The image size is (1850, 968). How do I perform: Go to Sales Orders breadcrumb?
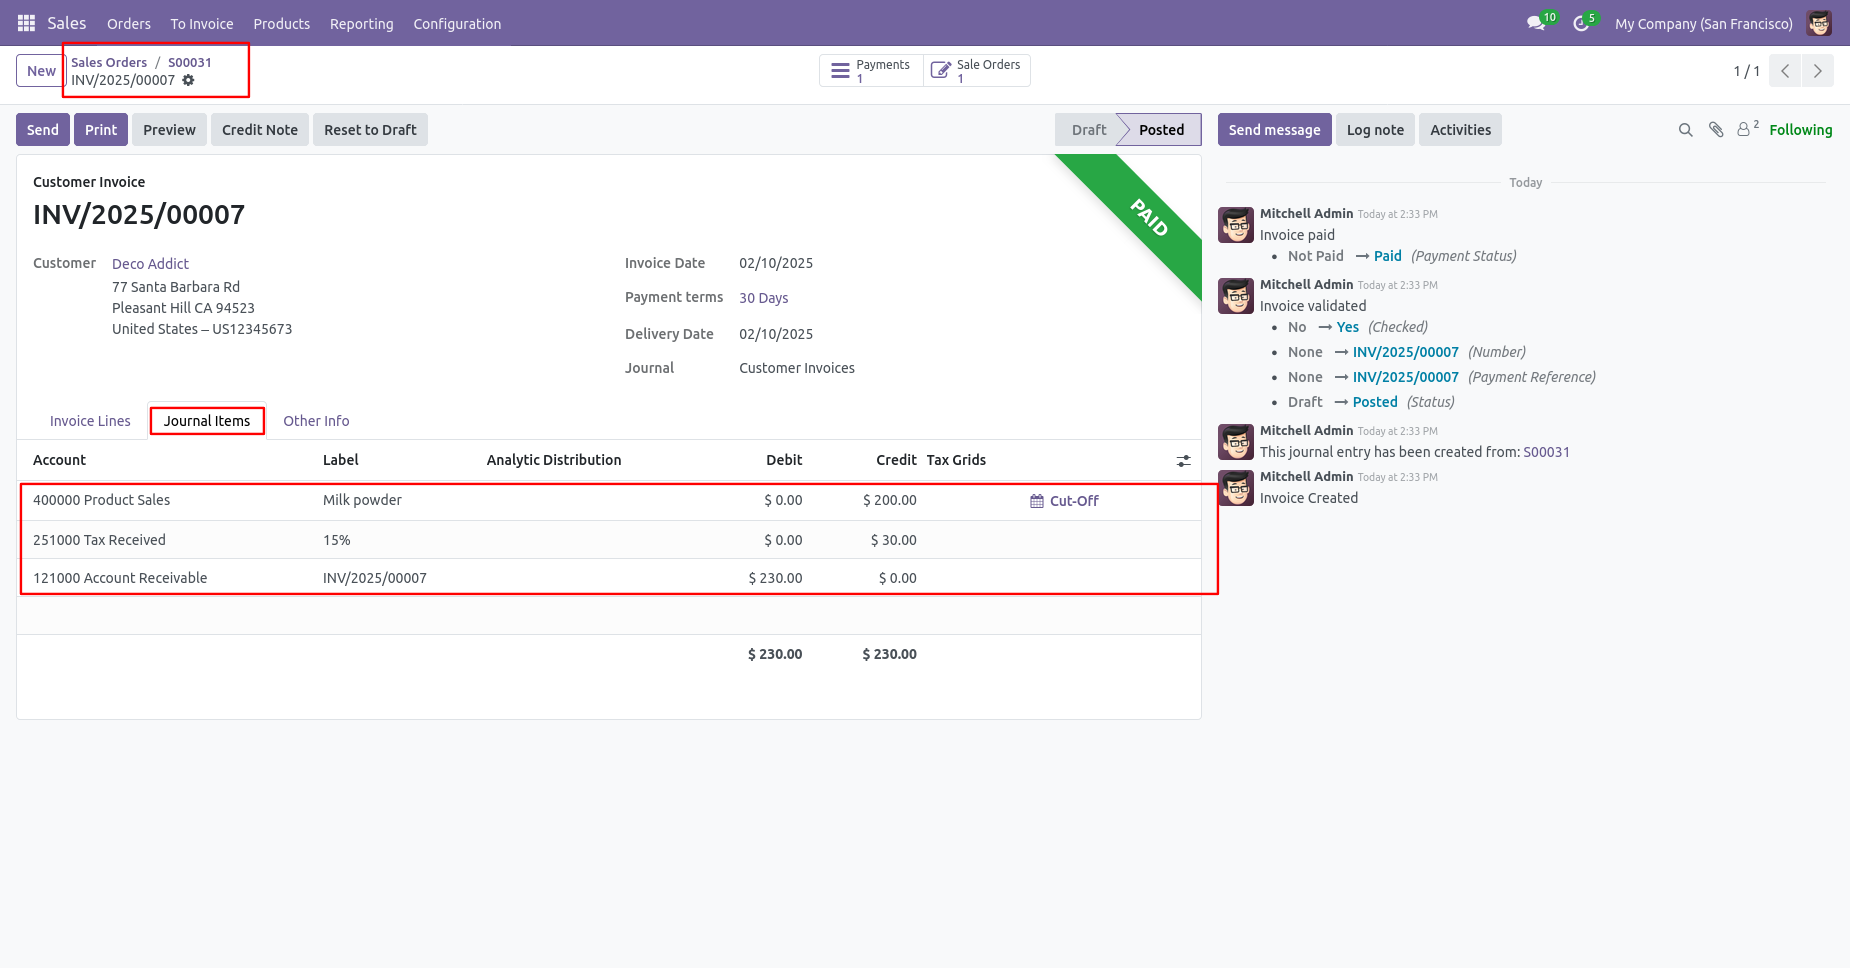coord(109,62)
